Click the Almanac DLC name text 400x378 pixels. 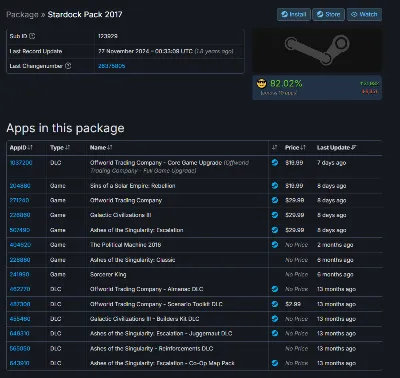coord(146,289)
